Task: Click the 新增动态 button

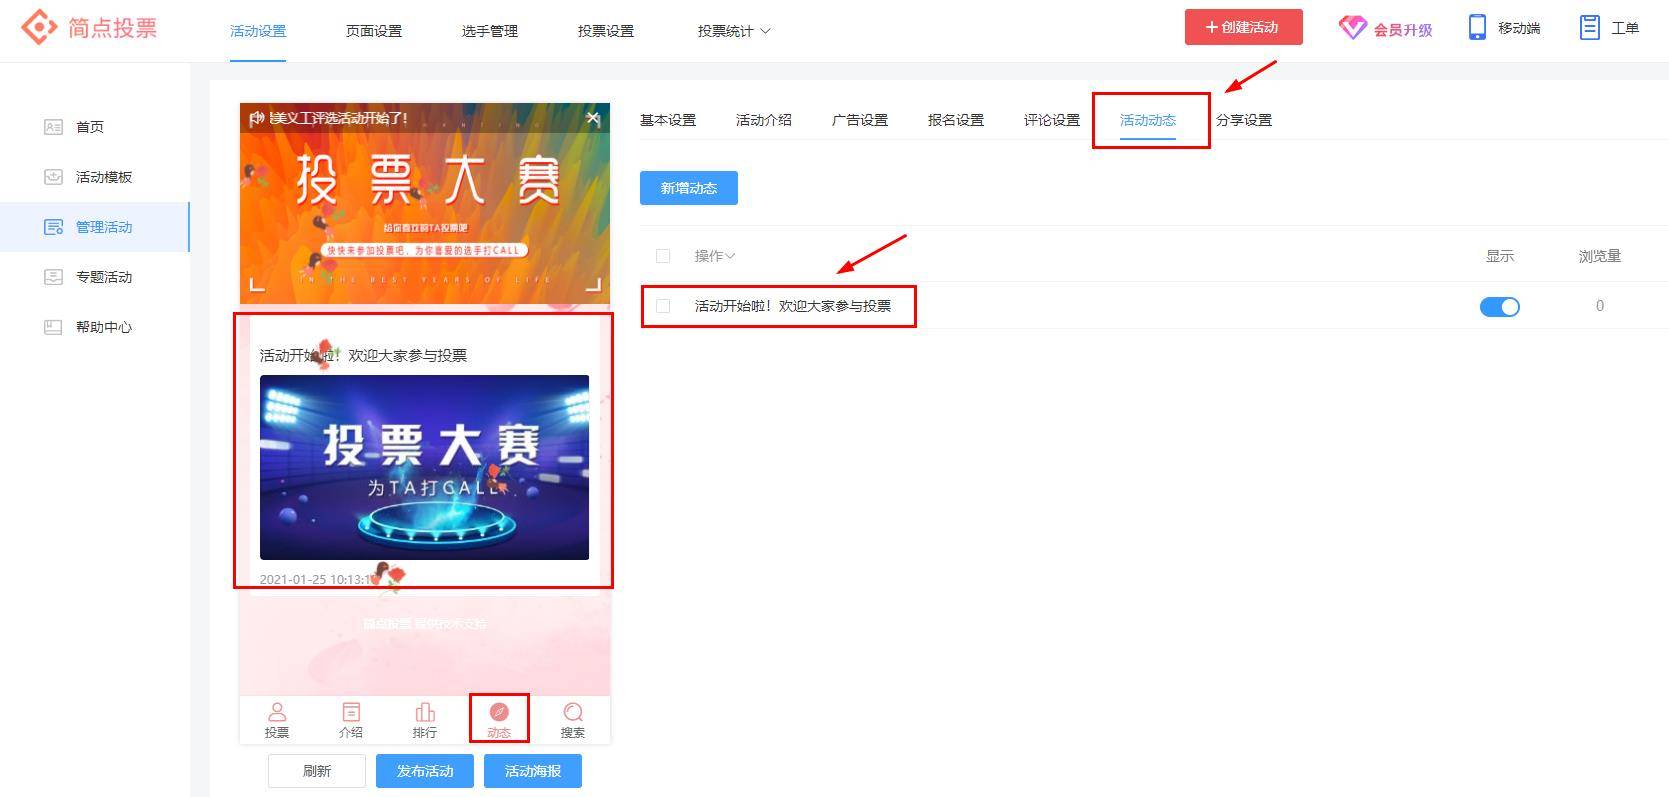Action: point(689,188)
